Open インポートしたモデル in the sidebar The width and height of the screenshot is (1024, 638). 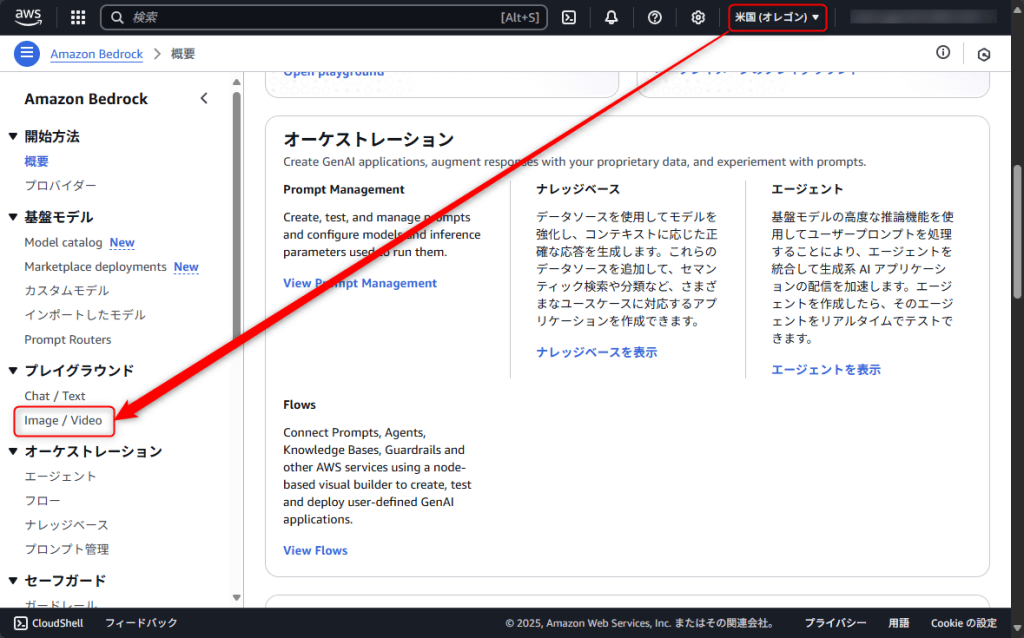[x=85, y=315]
